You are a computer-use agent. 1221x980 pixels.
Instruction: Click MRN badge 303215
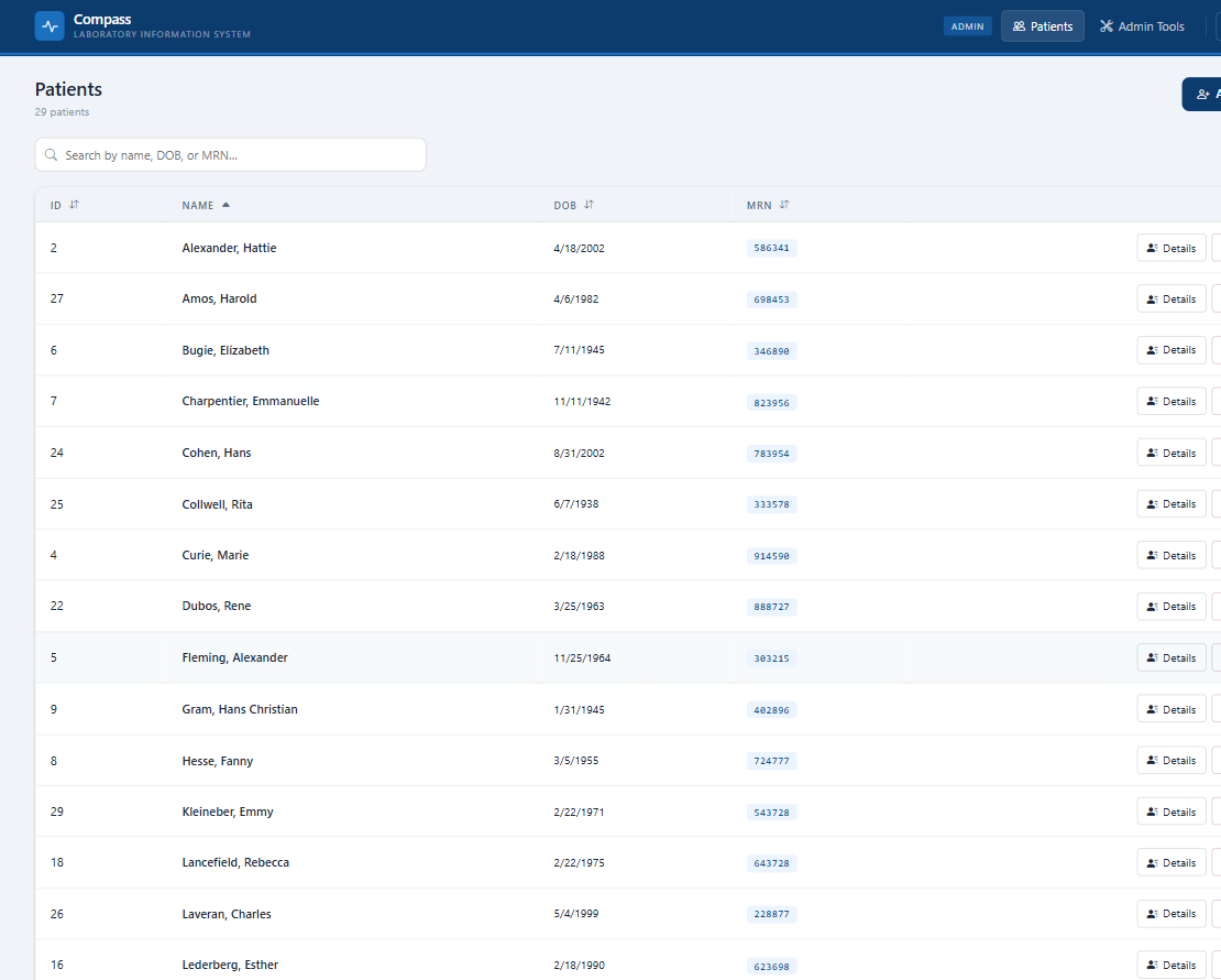pos(772,658)
